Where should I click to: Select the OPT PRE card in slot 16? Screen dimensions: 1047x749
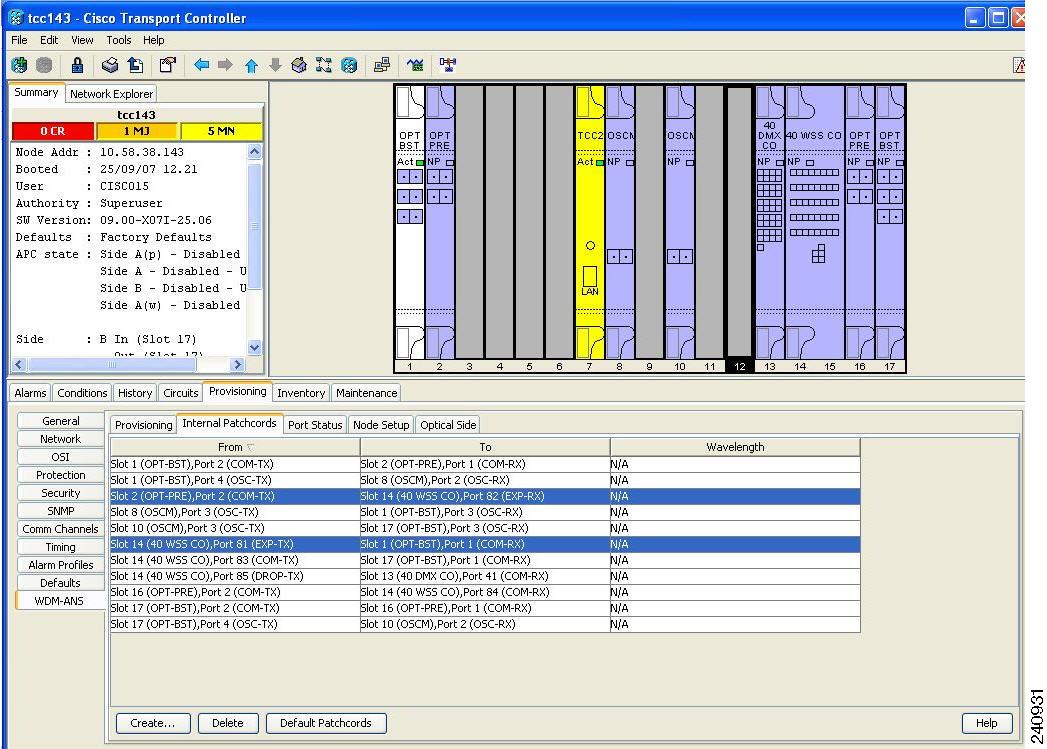860,222
